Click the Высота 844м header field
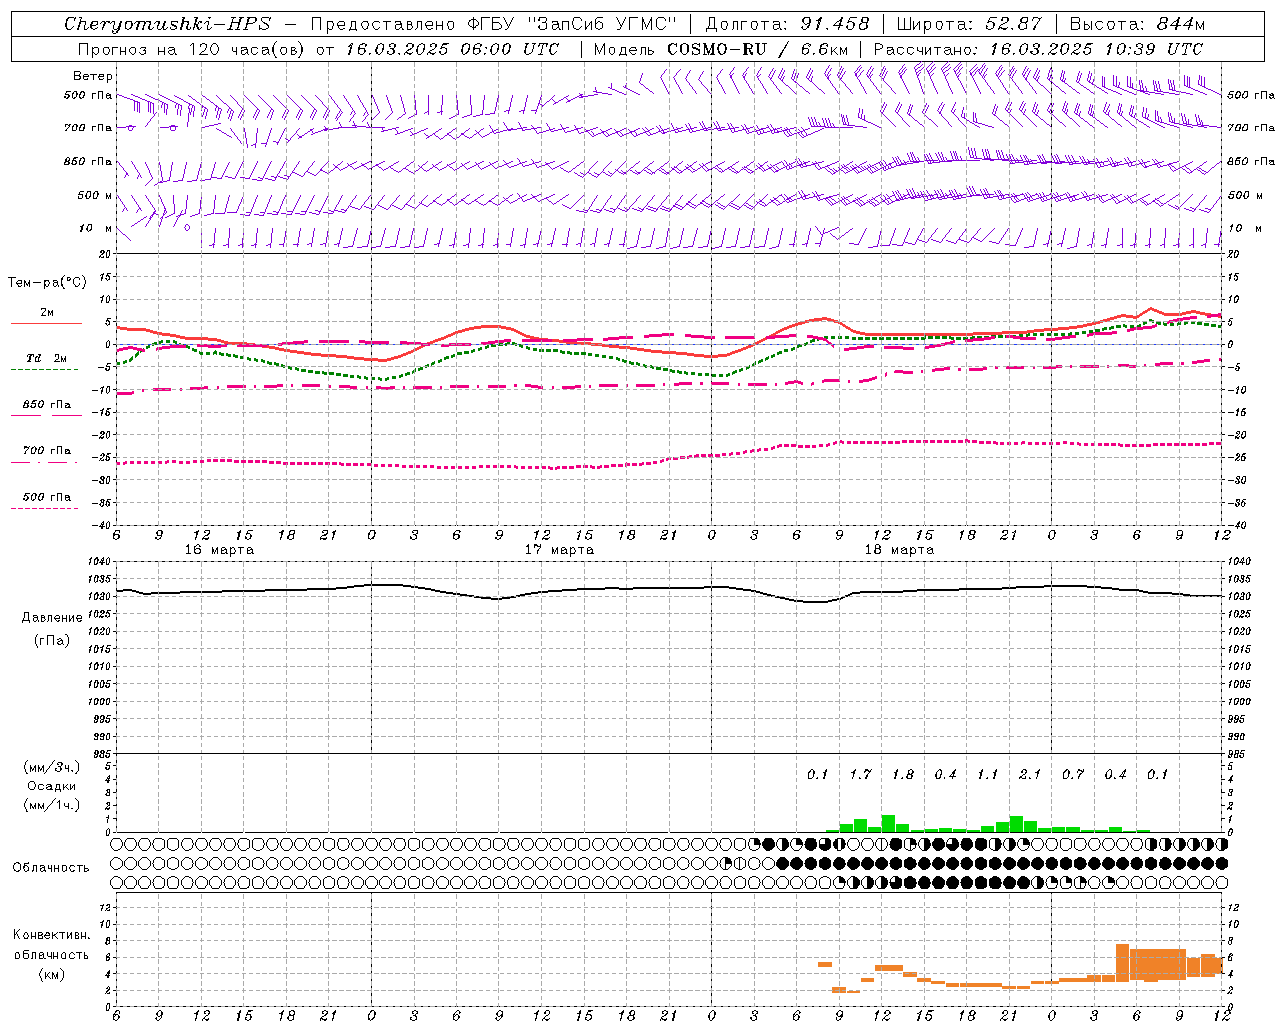The image size is (1280, 1024). pyautogui.click(x=1137, y=24)
